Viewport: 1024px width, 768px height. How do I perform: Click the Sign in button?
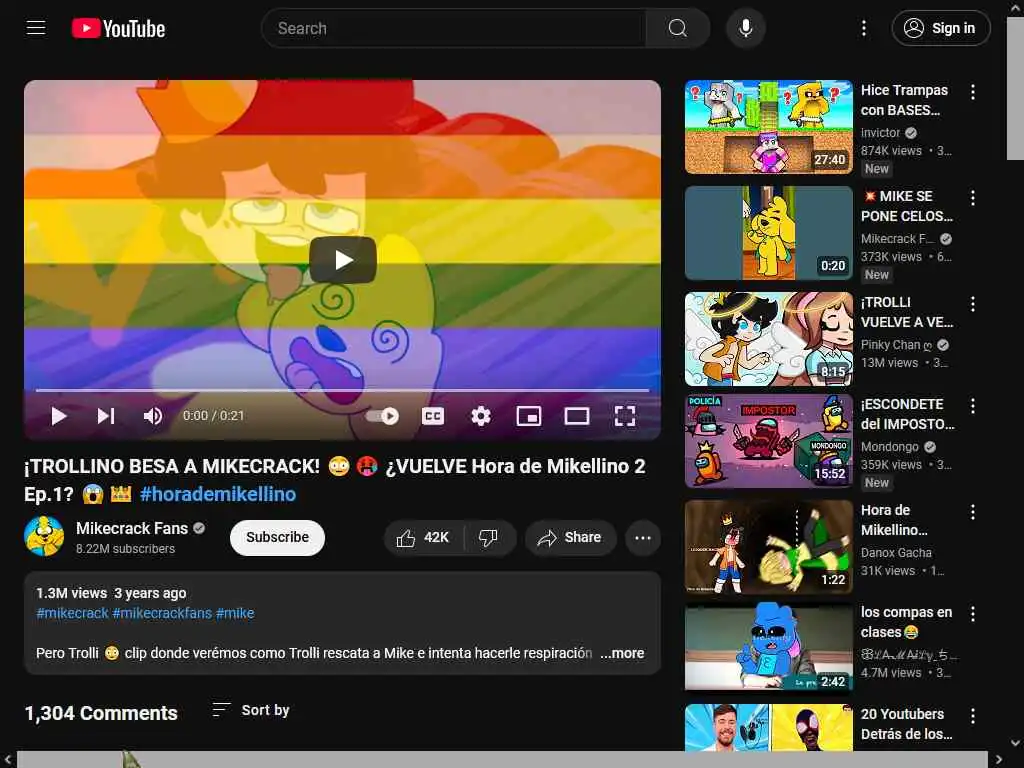click(x=940, y=28)
